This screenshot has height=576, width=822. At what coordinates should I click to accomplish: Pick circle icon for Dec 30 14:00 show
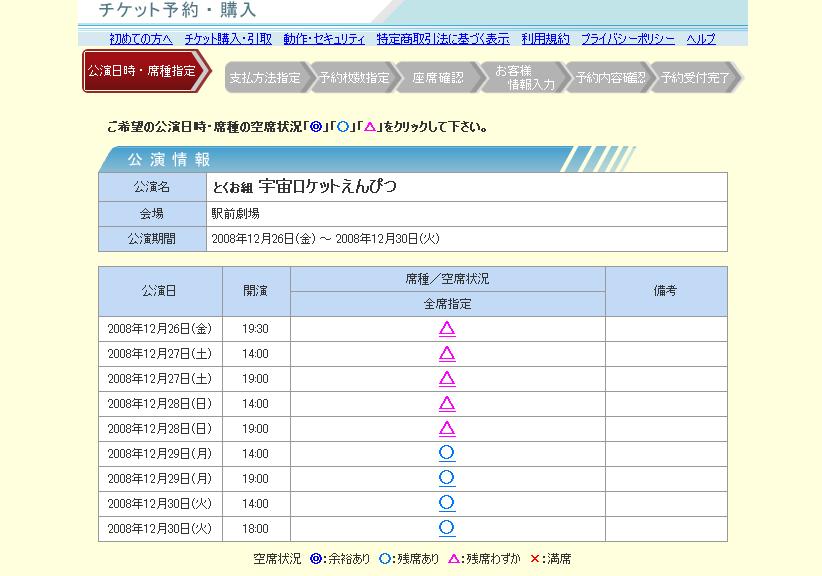tap(447, 503)
